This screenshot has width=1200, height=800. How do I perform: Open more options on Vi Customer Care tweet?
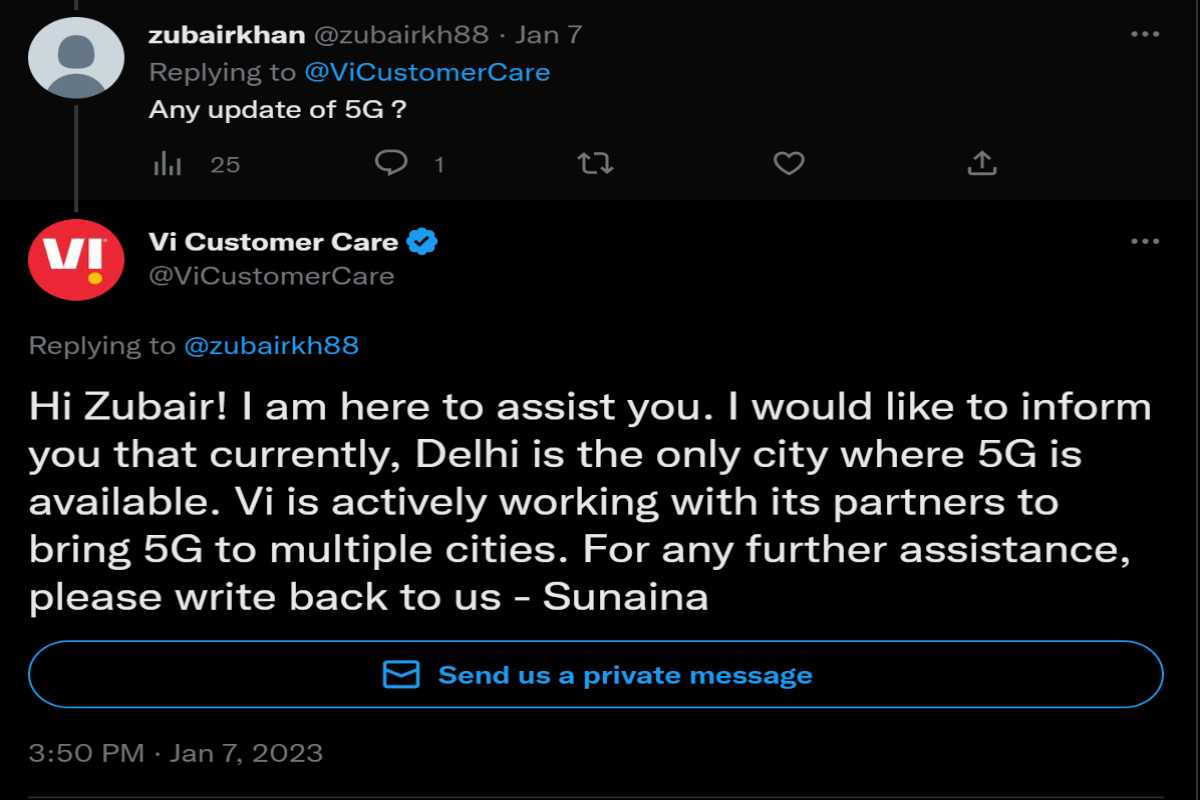[x=1144, y=242]
